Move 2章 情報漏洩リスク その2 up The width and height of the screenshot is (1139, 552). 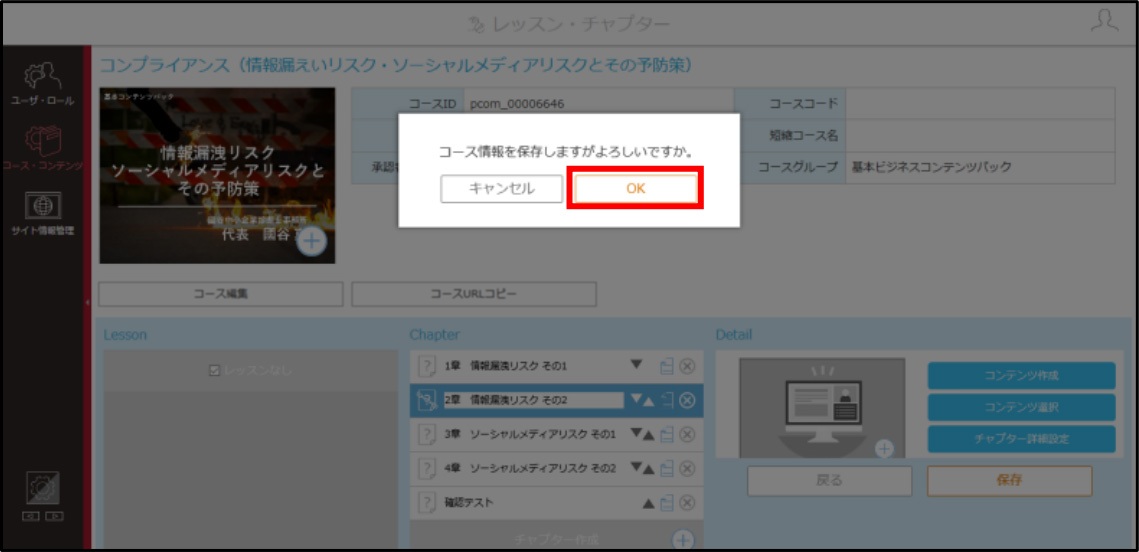click(x=649, y=401)
